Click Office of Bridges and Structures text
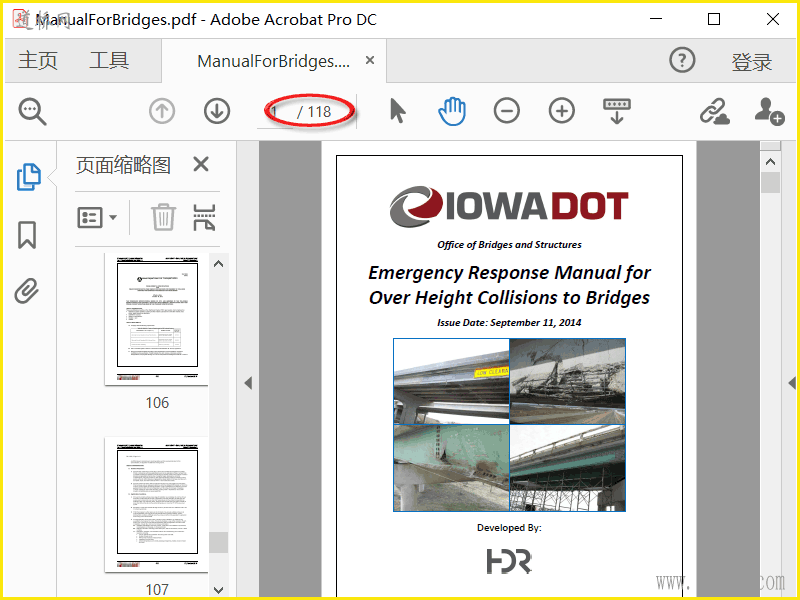Image resolution: width=800 pixels, height=600 pixels. tap(509, 245)
